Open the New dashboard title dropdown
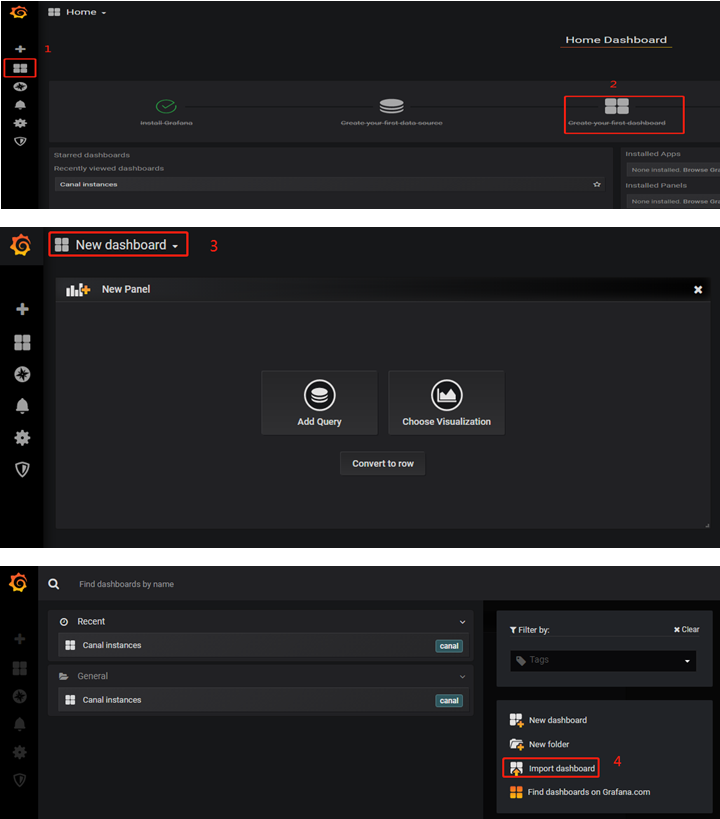The width and height of the screenshot is (720, 819). (x=118, y=244)
